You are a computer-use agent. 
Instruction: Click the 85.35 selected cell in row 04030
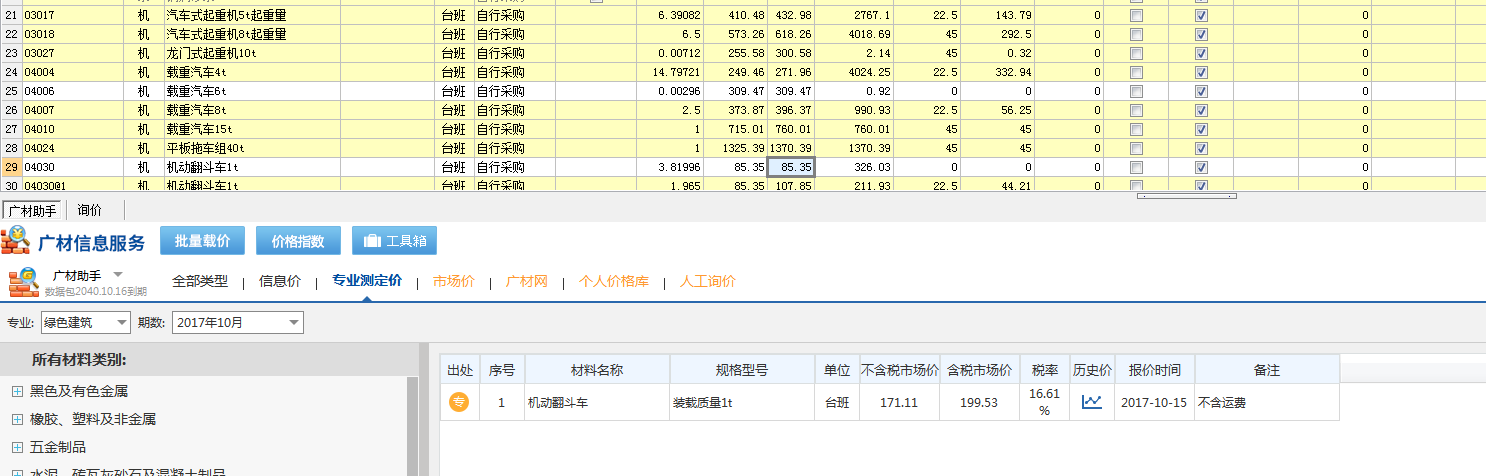pyautogui.click(x=791, y=167)
